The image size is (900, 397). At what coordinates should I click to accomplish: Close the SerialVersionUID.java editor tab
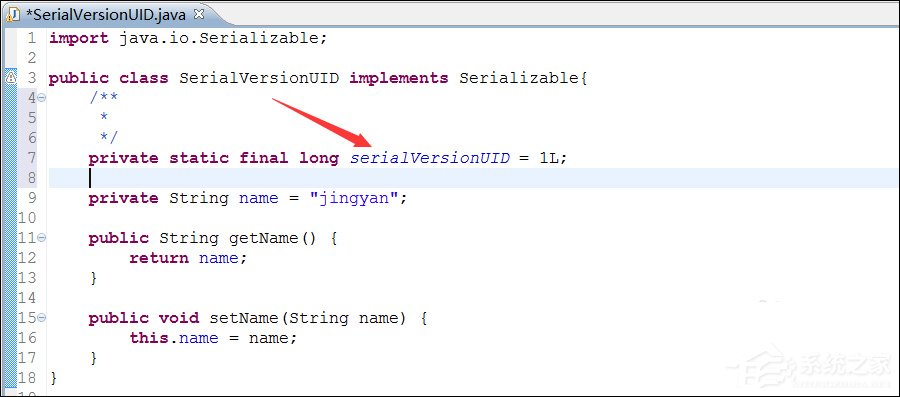pos(199,14)
